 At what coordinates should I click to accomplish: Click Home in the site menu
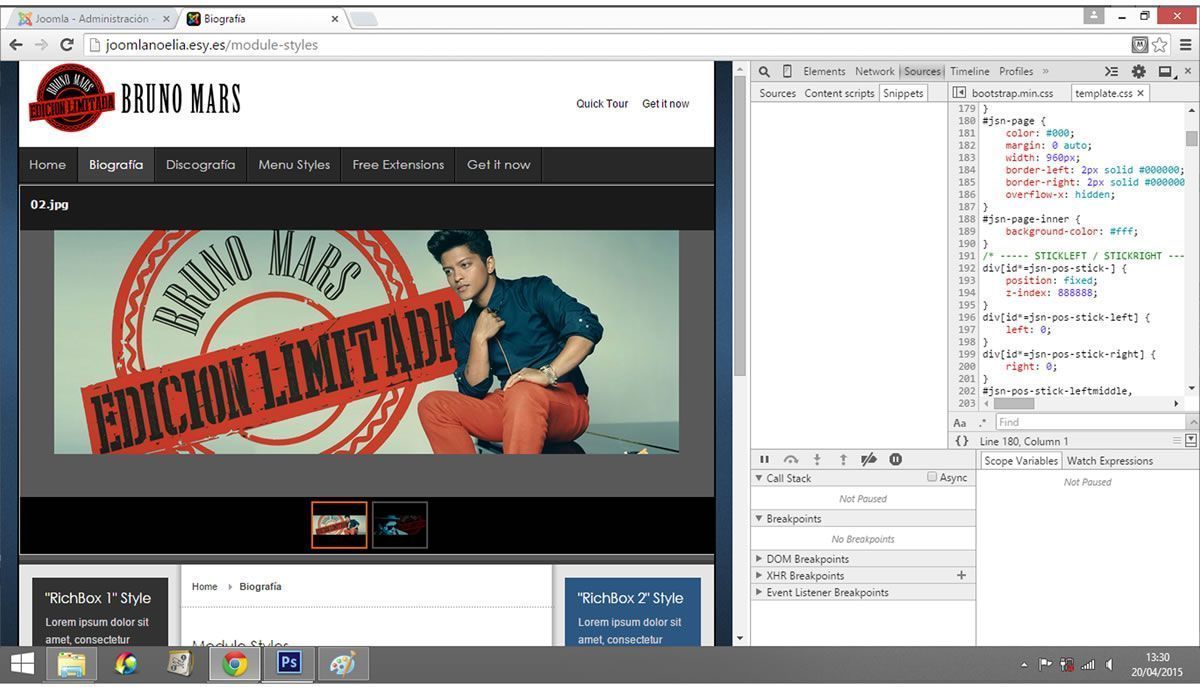(x=47, y=165)
